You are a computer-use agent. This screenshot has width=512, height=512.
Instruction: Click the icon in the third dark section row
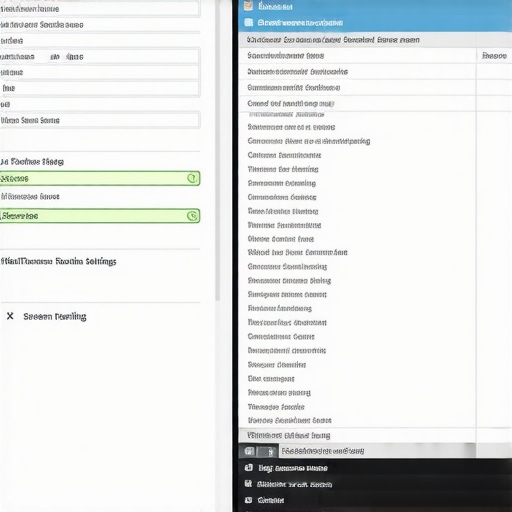pos(249,500)
